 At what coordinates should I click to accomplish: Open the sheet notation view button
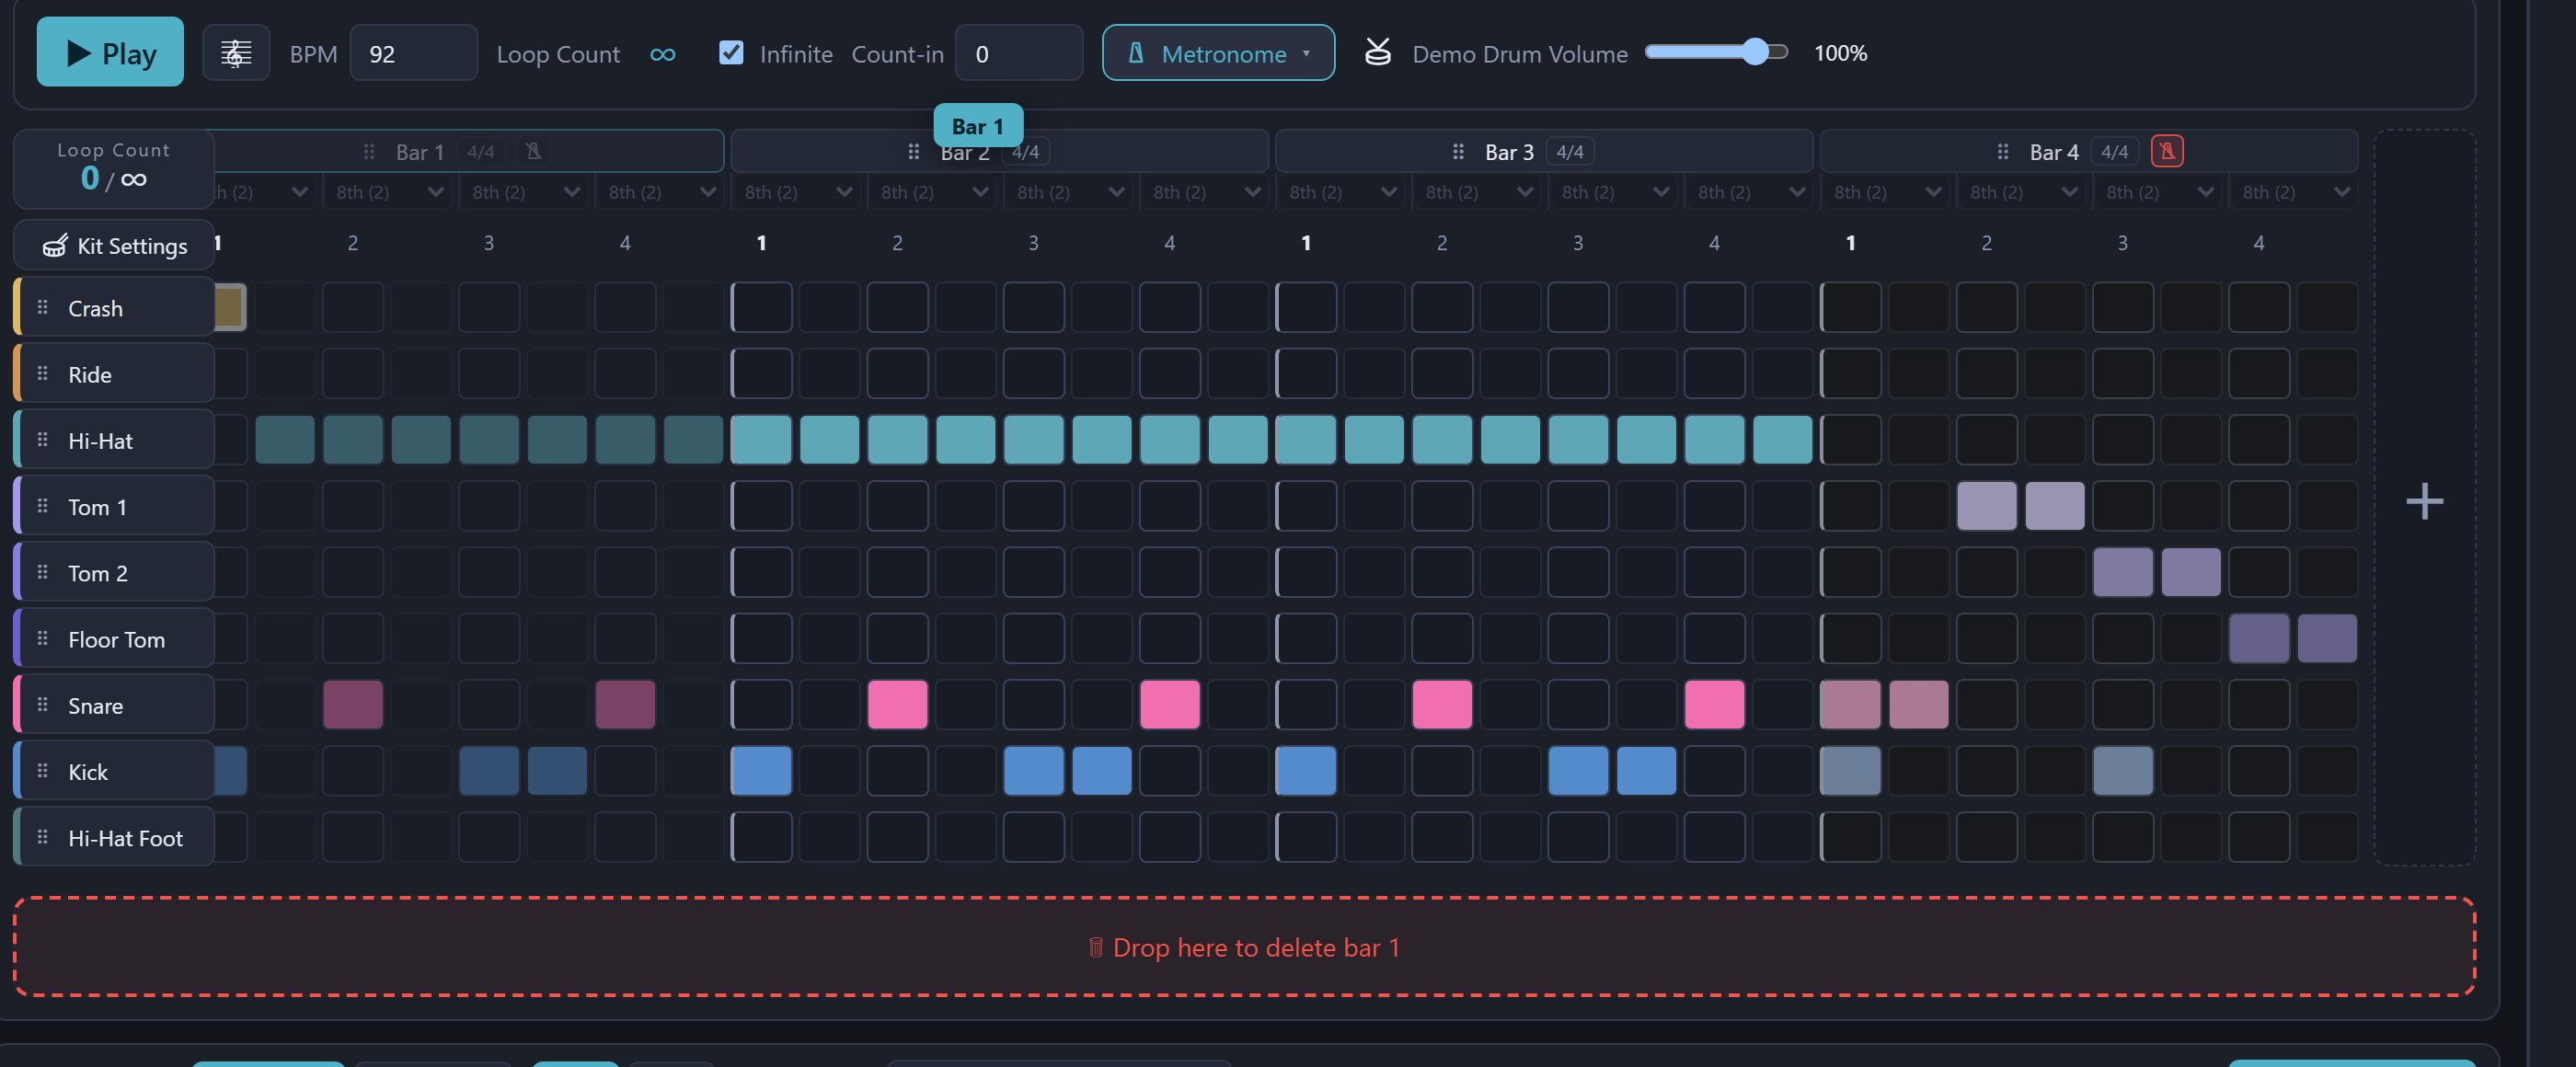click(236, 53)
